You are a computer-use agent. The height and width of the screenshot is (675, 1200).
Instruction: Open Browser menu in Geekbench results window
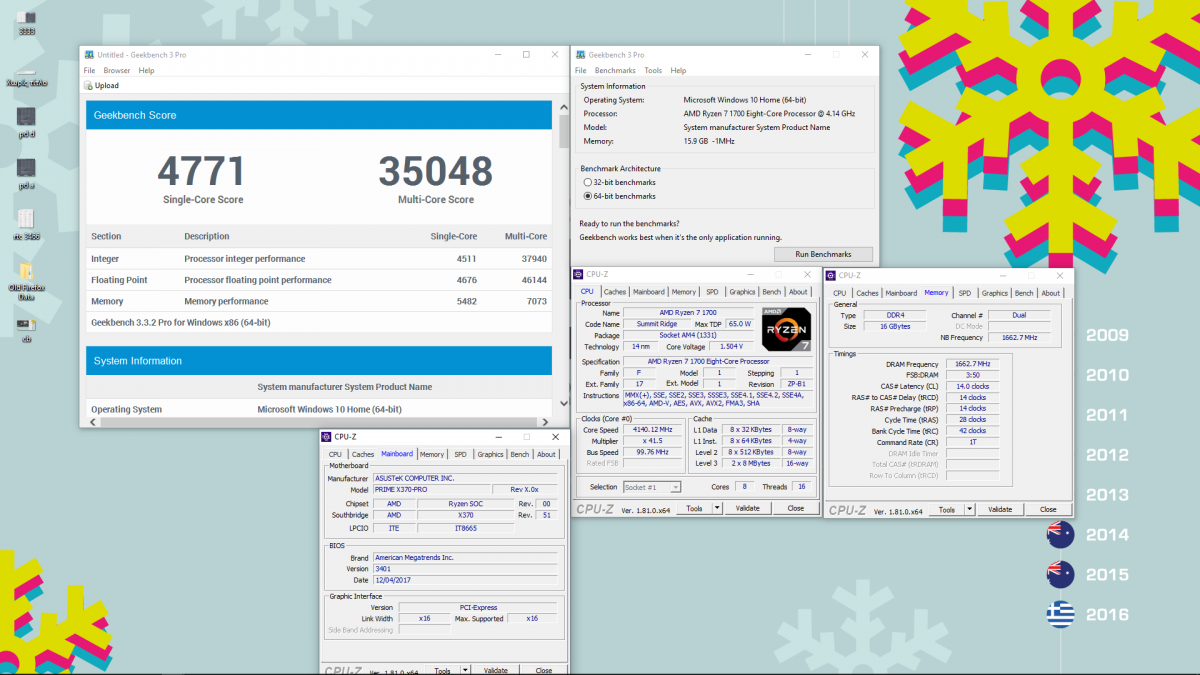(117, 71)
